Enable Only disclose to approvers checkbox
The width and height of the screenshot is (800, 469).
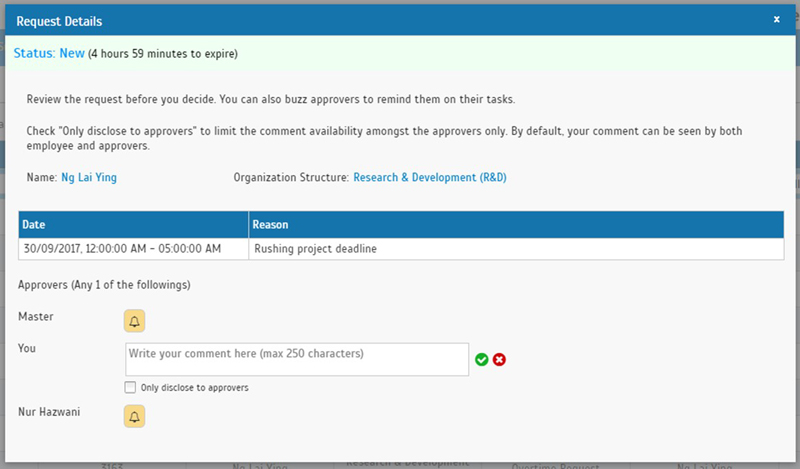tap(130, 387)
